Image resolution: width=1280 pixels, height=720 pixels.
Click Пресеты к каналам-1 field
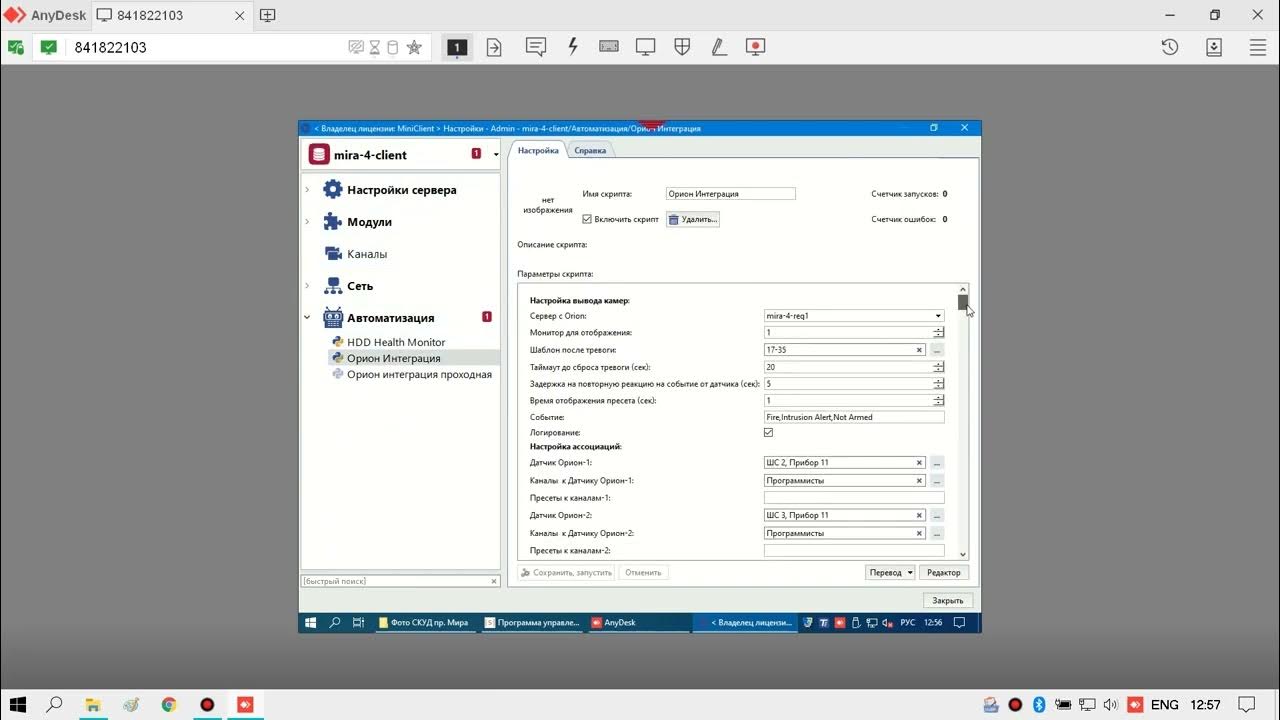click(854, 497)
